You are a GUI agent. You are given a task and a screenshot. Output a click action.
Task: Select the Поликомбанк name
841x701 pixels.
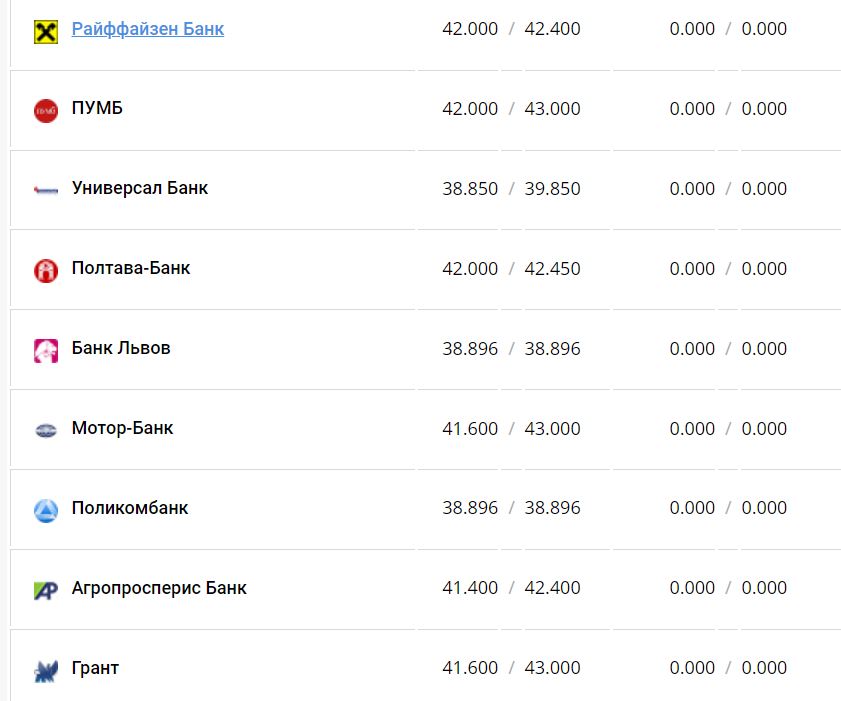coord(130,508)
